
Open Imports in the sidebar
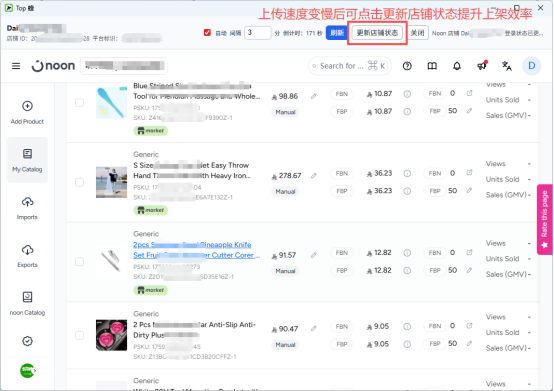[27, 208]
